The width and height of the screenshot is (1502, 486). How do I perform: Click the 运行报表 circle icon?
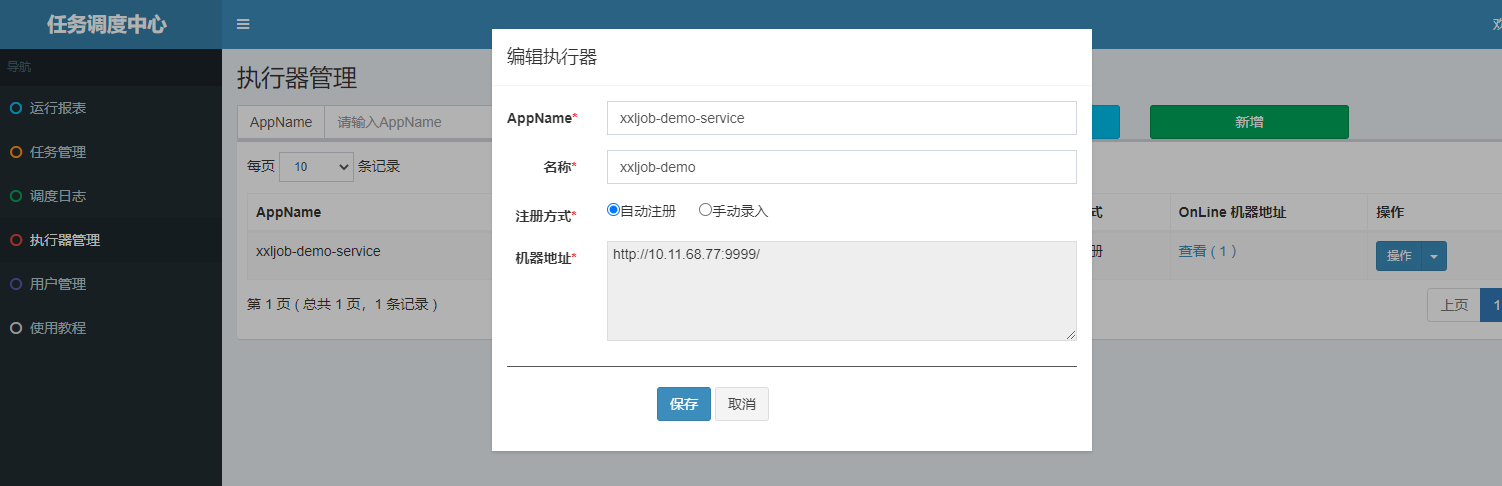point(15,108)
